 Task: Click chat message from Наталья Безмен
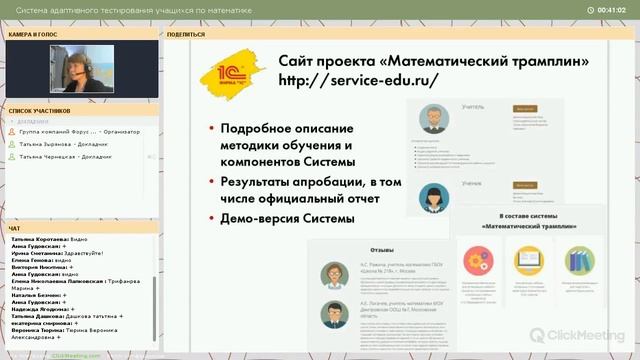39,295
